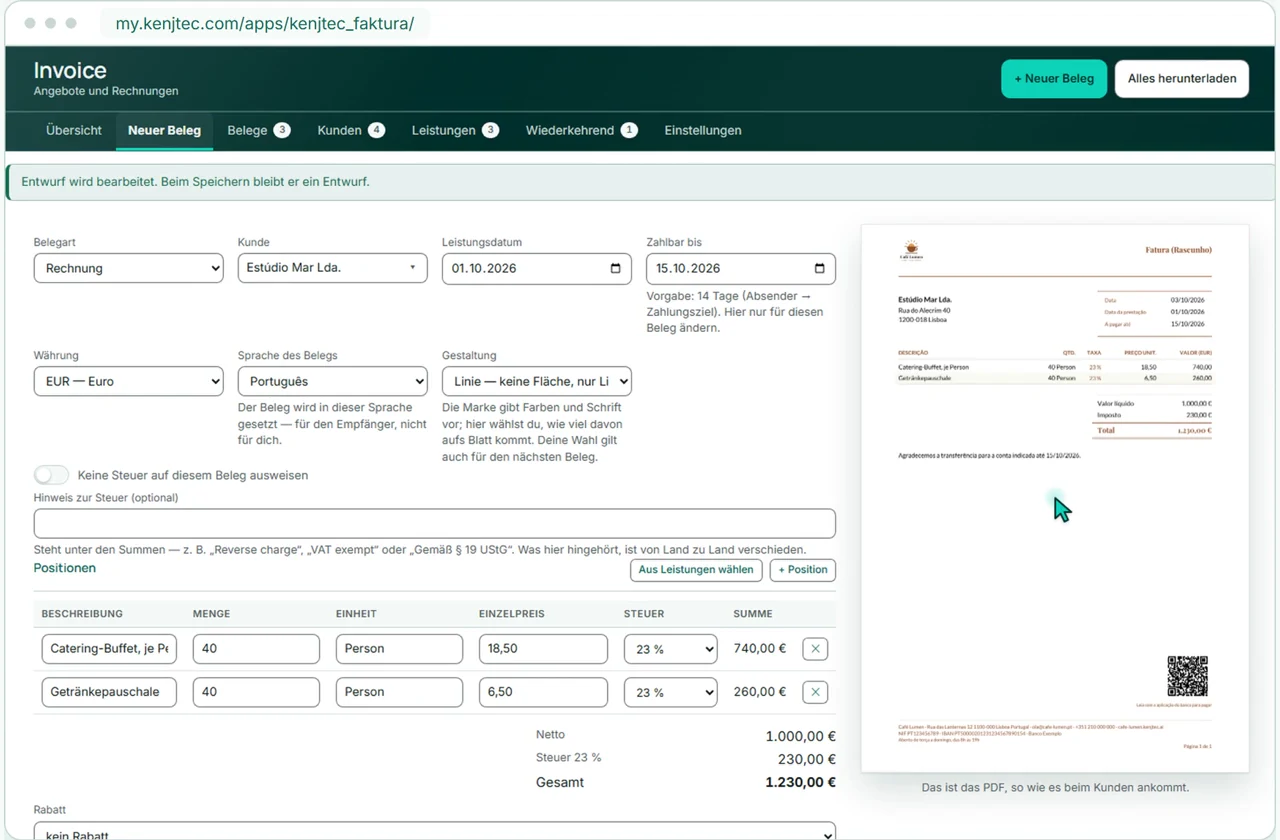Viewport: 1280px width, 840px height.
Task: Click 'Alles herunterladen' button
Action: 1182,78
